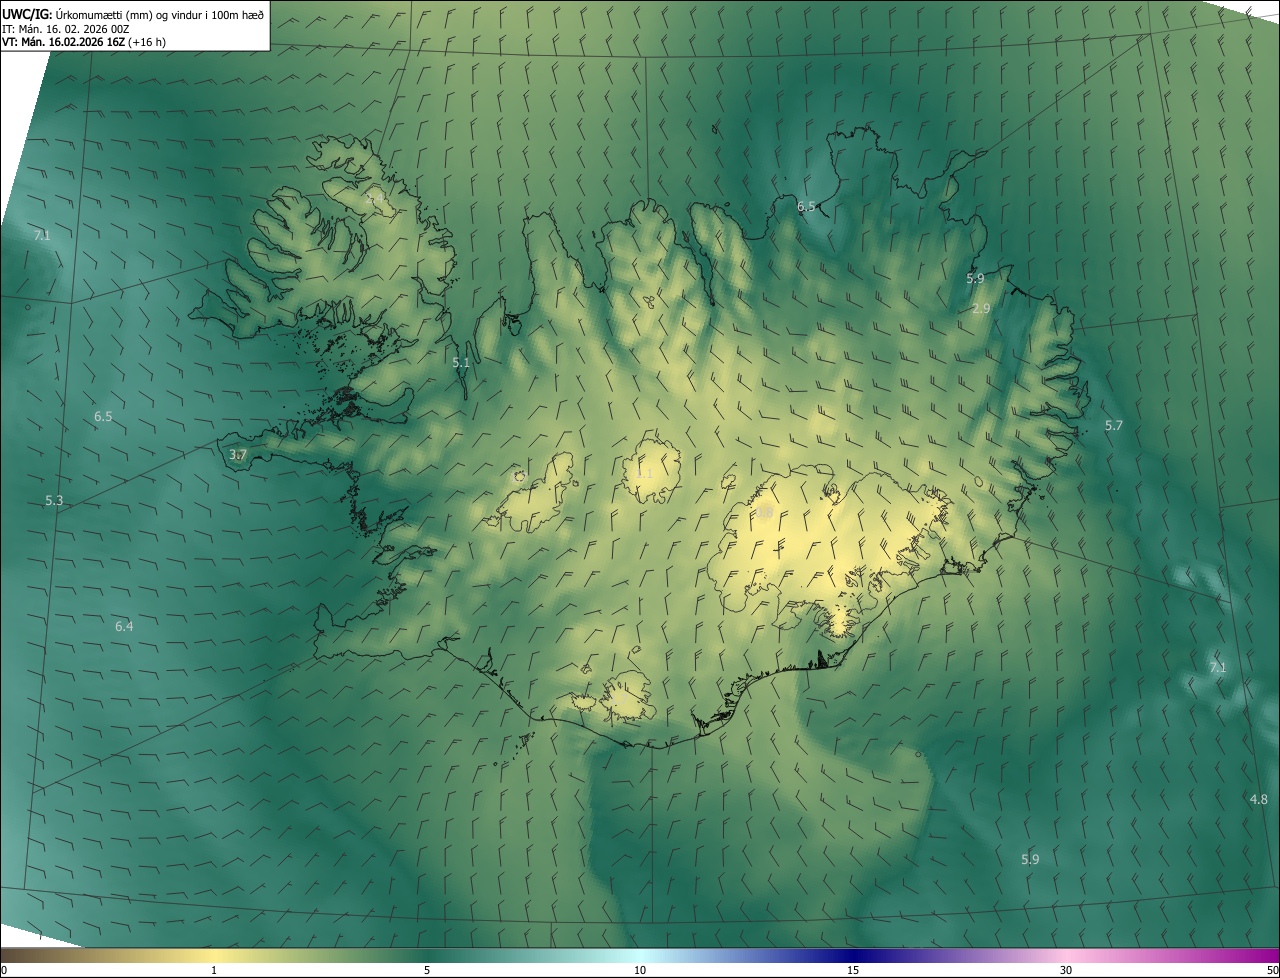Click the precipitation color scale bar
The height and width of the screenshot is (978, 1280).
point(640,955)
